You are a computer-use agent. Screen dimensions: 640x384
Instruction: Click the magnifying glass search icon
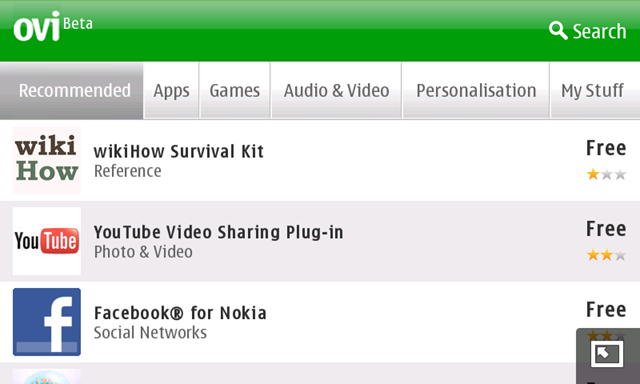coord(558,31)
